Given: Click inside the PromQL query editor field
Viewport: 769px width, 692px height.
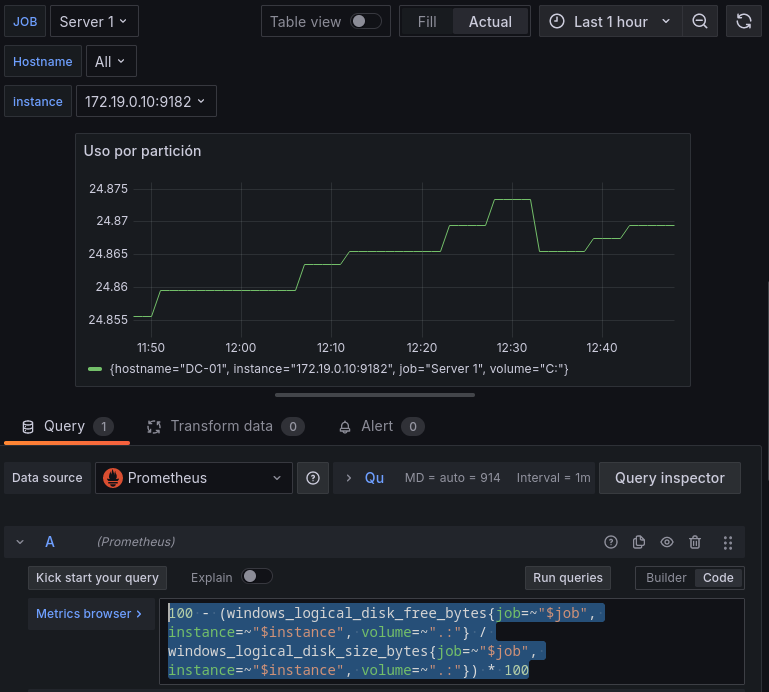Looking at the screenshot, I should tap(452, 641).
